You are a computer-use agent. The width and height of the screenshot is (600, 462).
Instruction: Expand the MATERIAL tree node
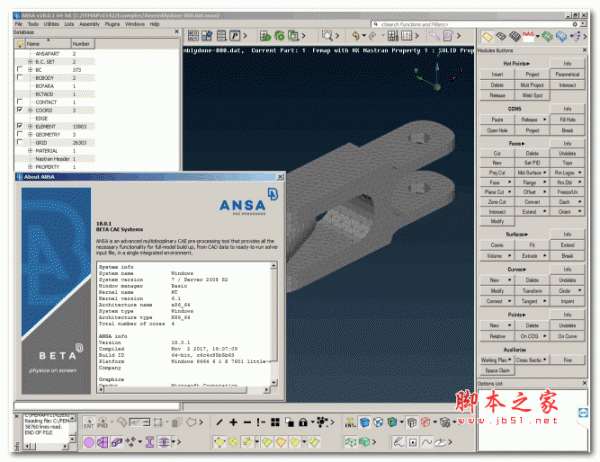pyautogui.click(x=30, y=151)
